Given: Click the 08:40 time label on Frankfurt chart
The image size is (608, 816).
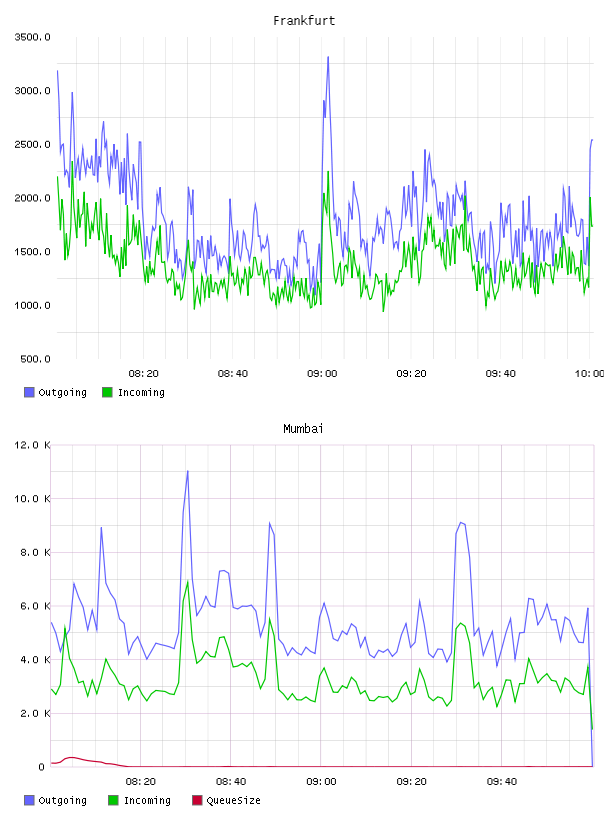Looking at the screenshot, I should click(233, 374).
